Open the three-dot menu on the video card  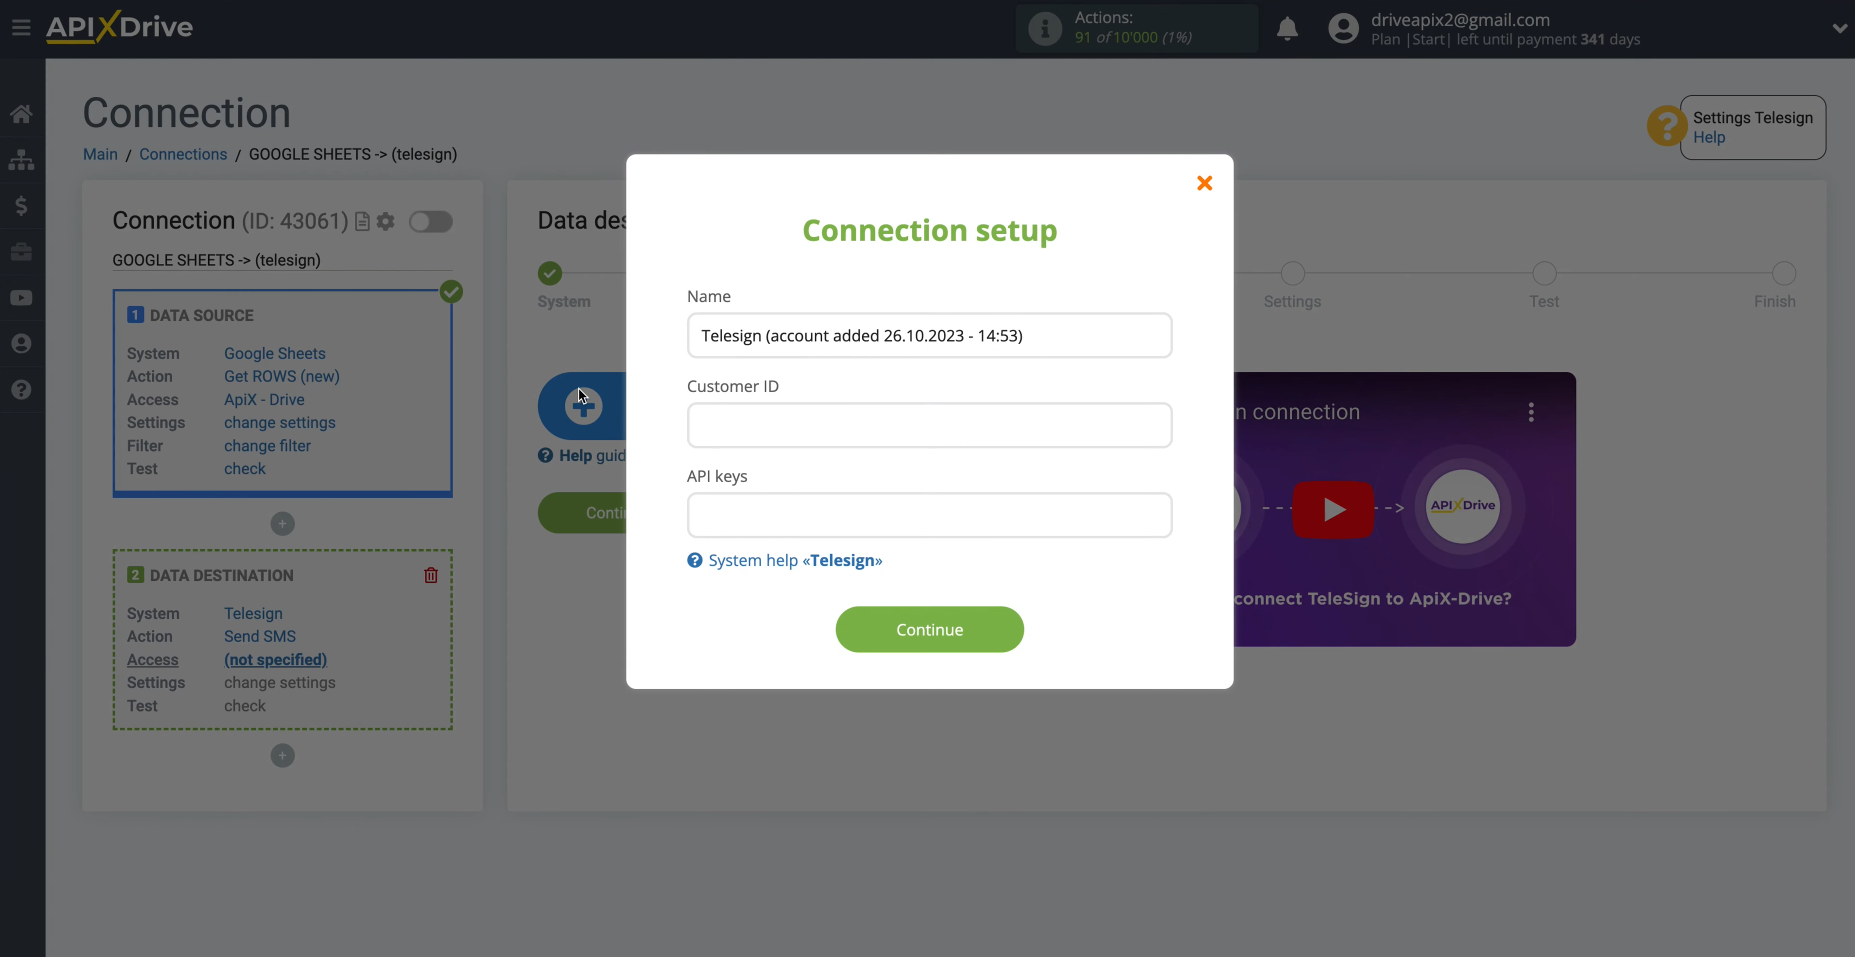1532,411
